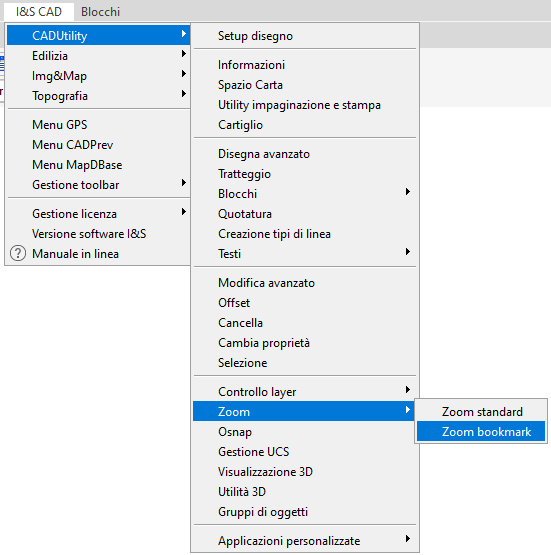
Task: Expand Gestione licenza submenu
Action: click(x=98, y=213)
